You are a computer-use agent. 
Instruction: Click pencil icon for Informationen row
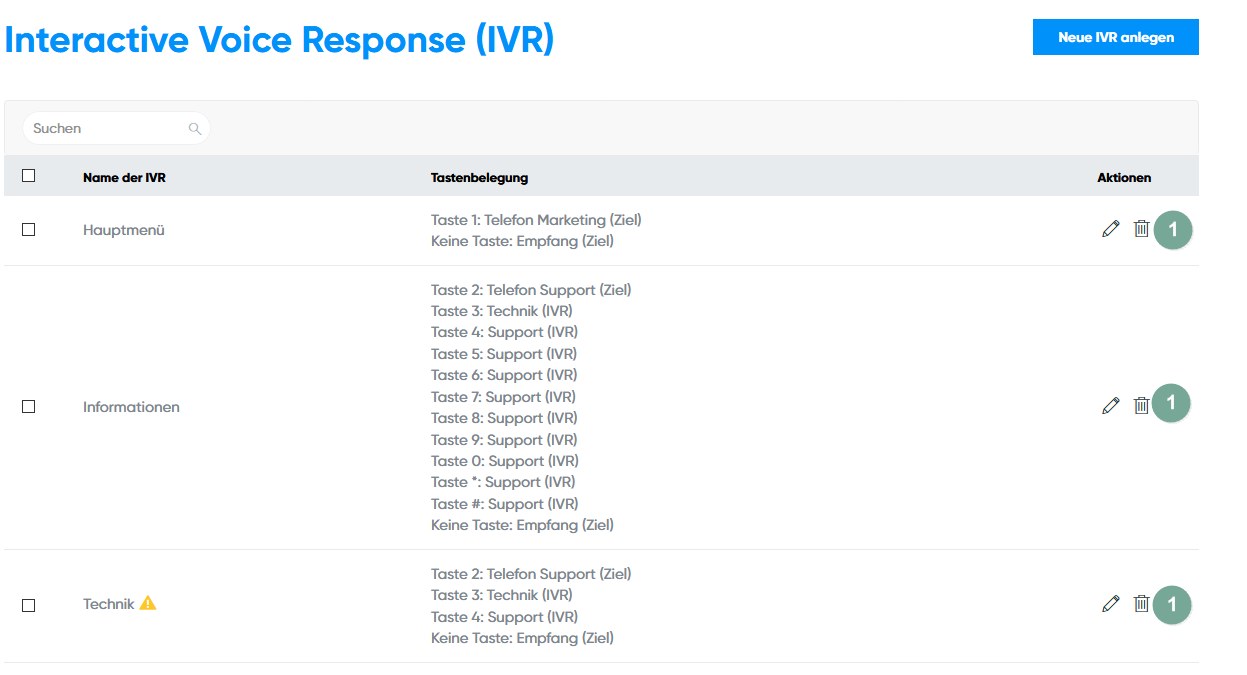[x=1110, y=405]
